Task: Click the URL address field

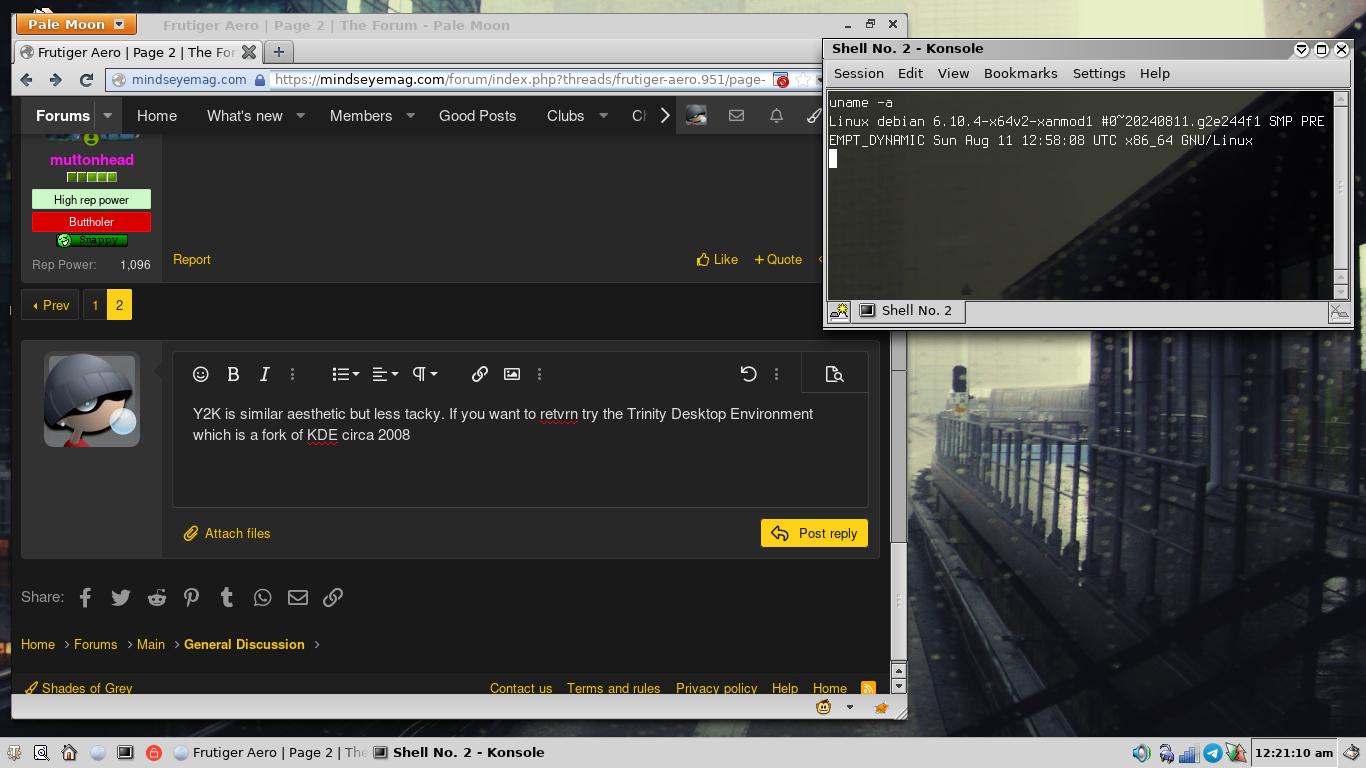Action: pyautogui.click(x=520, y=80)
